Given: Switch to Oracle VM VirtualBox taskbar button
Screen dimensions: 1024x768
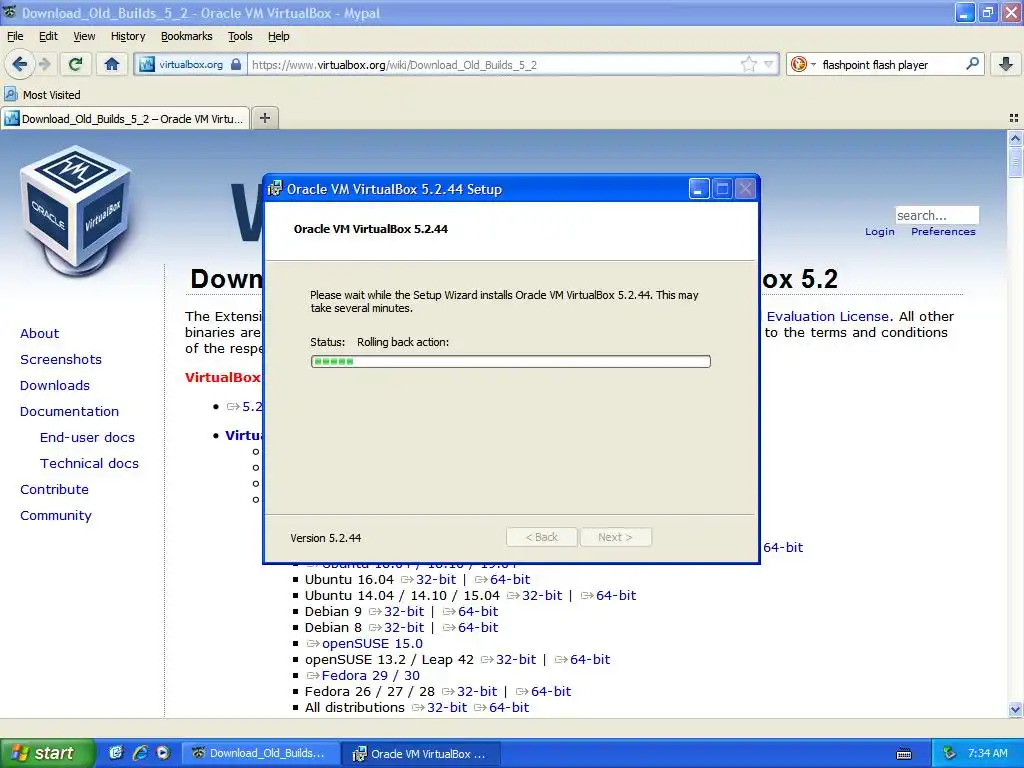Looking at the screenshot, I should tap(422, 754).
